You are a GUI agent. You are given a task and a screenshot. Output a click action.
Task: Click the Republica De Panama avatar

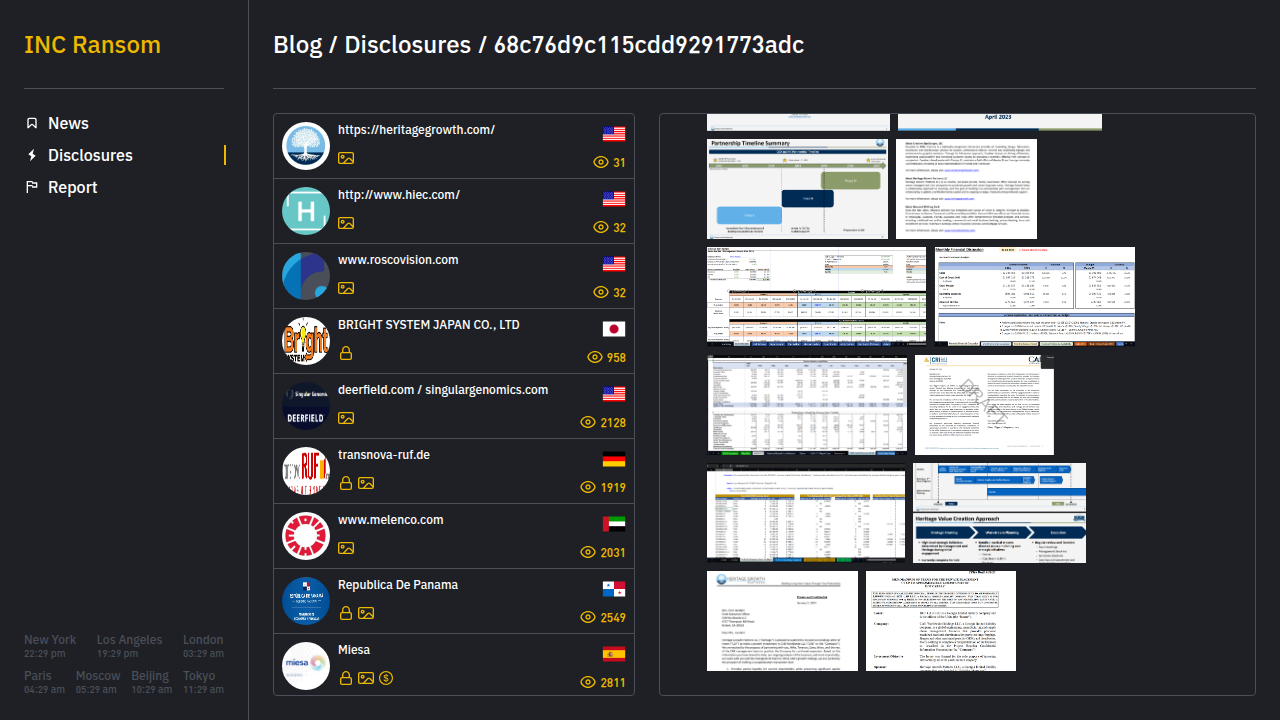pyautogui.click(x=306, y=601)
